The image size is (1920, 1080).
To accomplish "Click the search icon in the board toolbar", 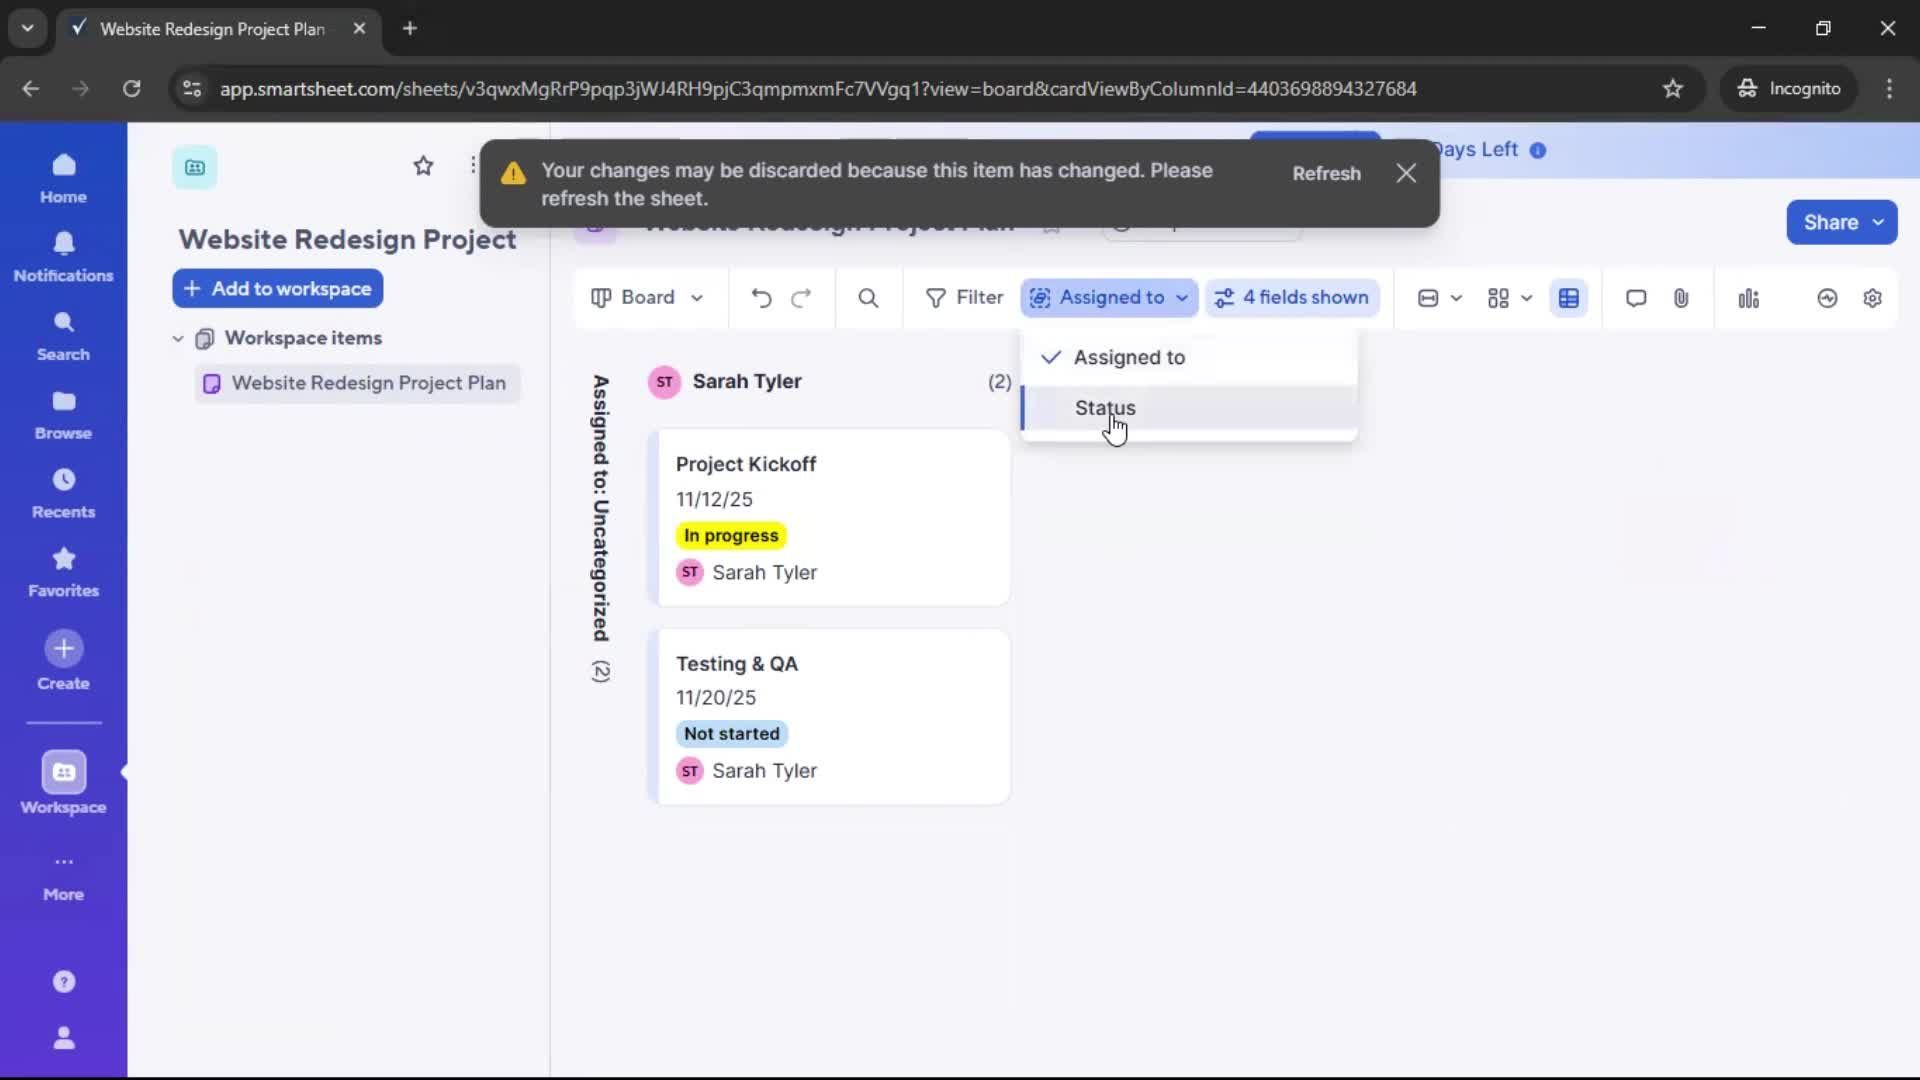I will (x=867, y=297).
